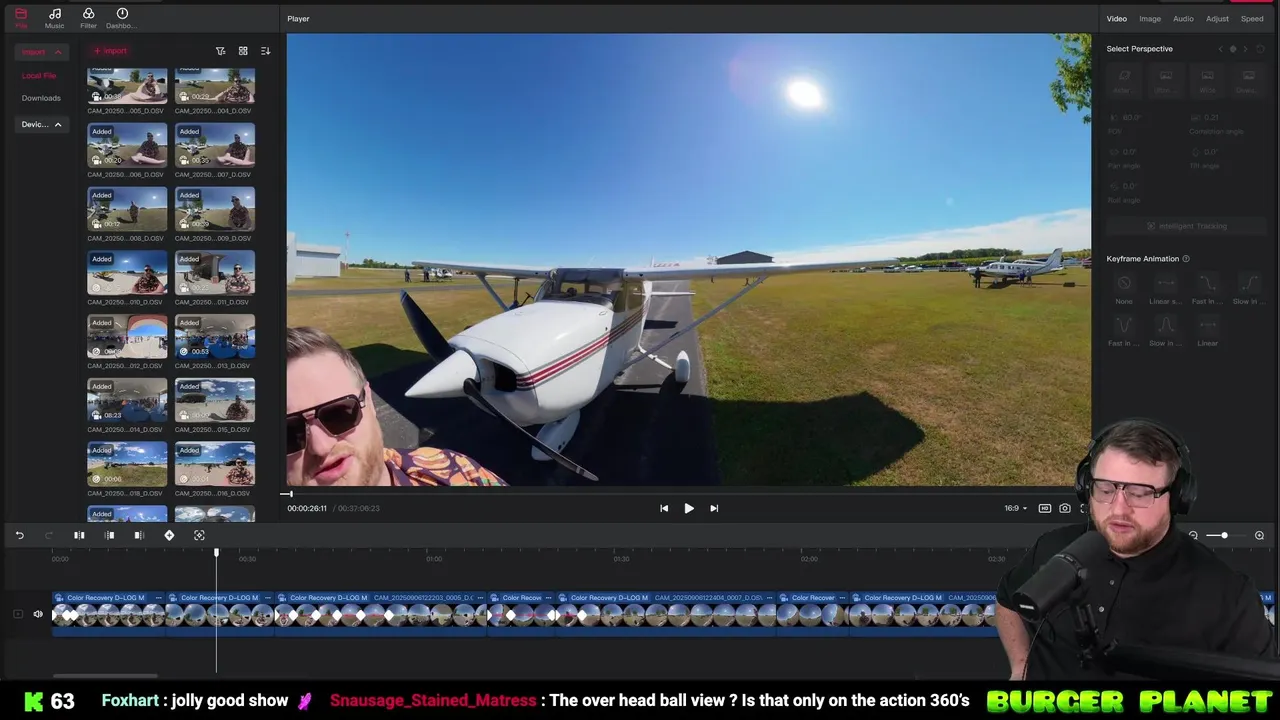The height and width of the screenshot is (720, 1280).
Task: Choose the Ultra perspective preset
Action: point(1165,80)
